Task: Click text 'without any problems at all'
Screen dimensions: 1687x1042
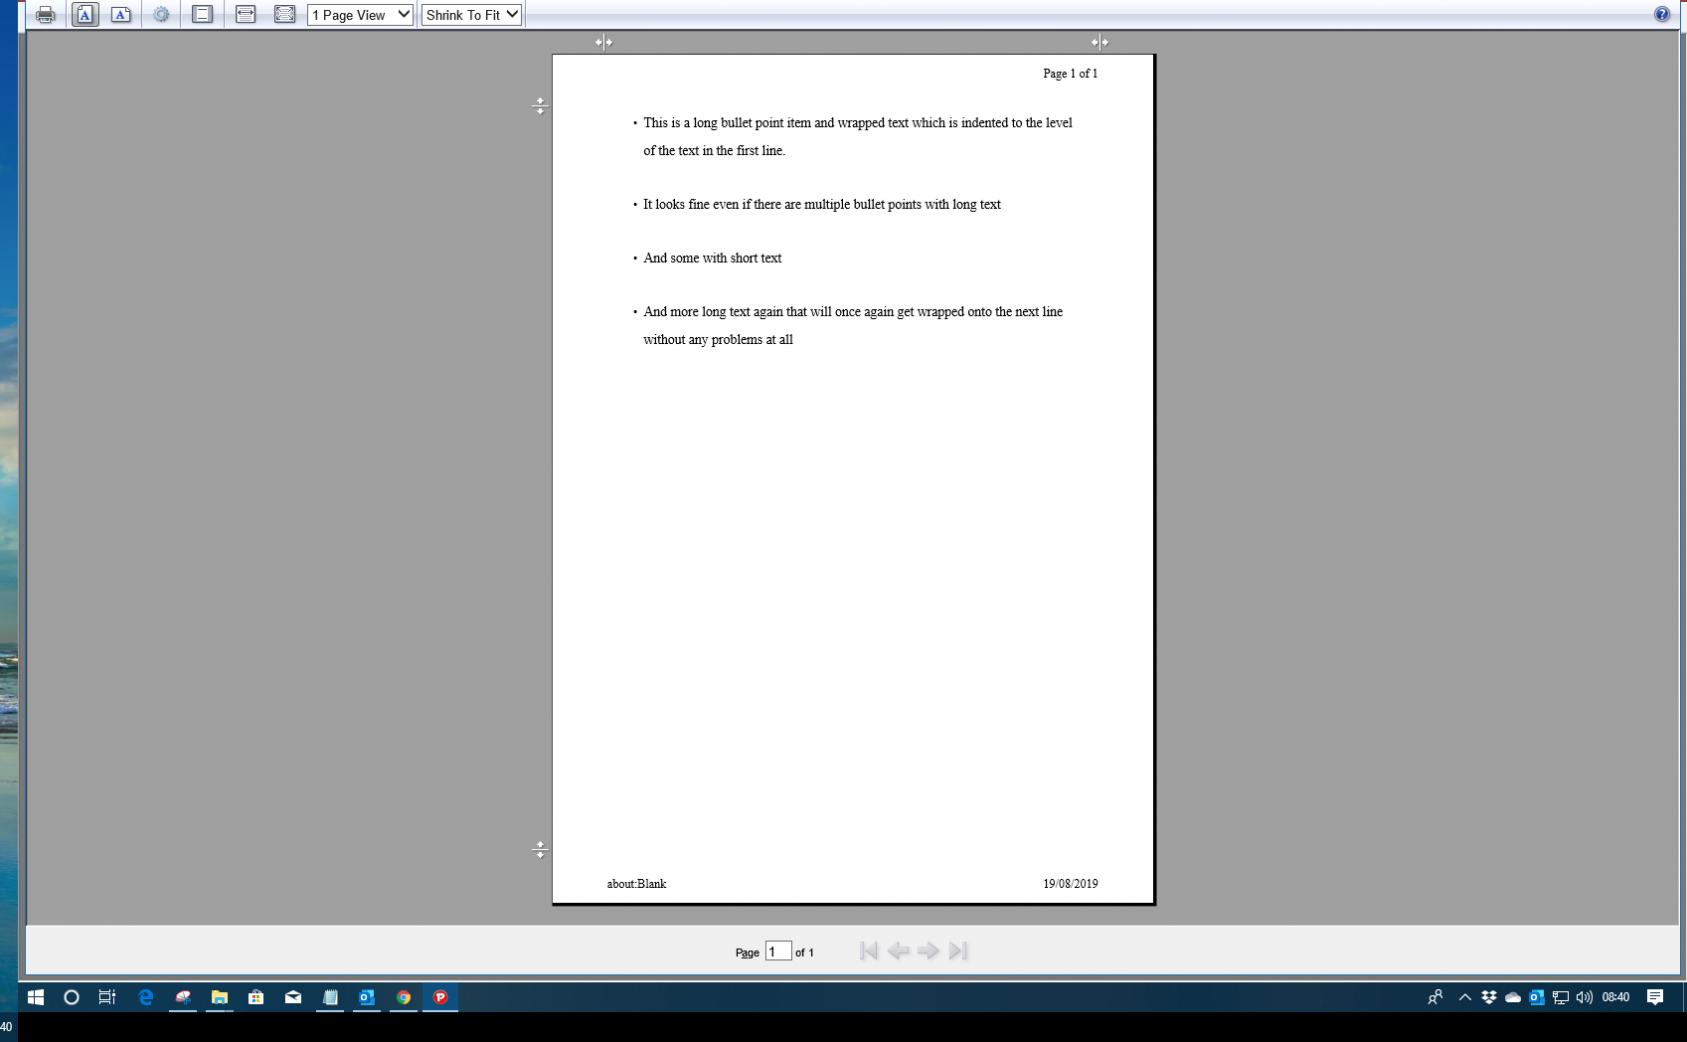Action: tap(718, 340)
